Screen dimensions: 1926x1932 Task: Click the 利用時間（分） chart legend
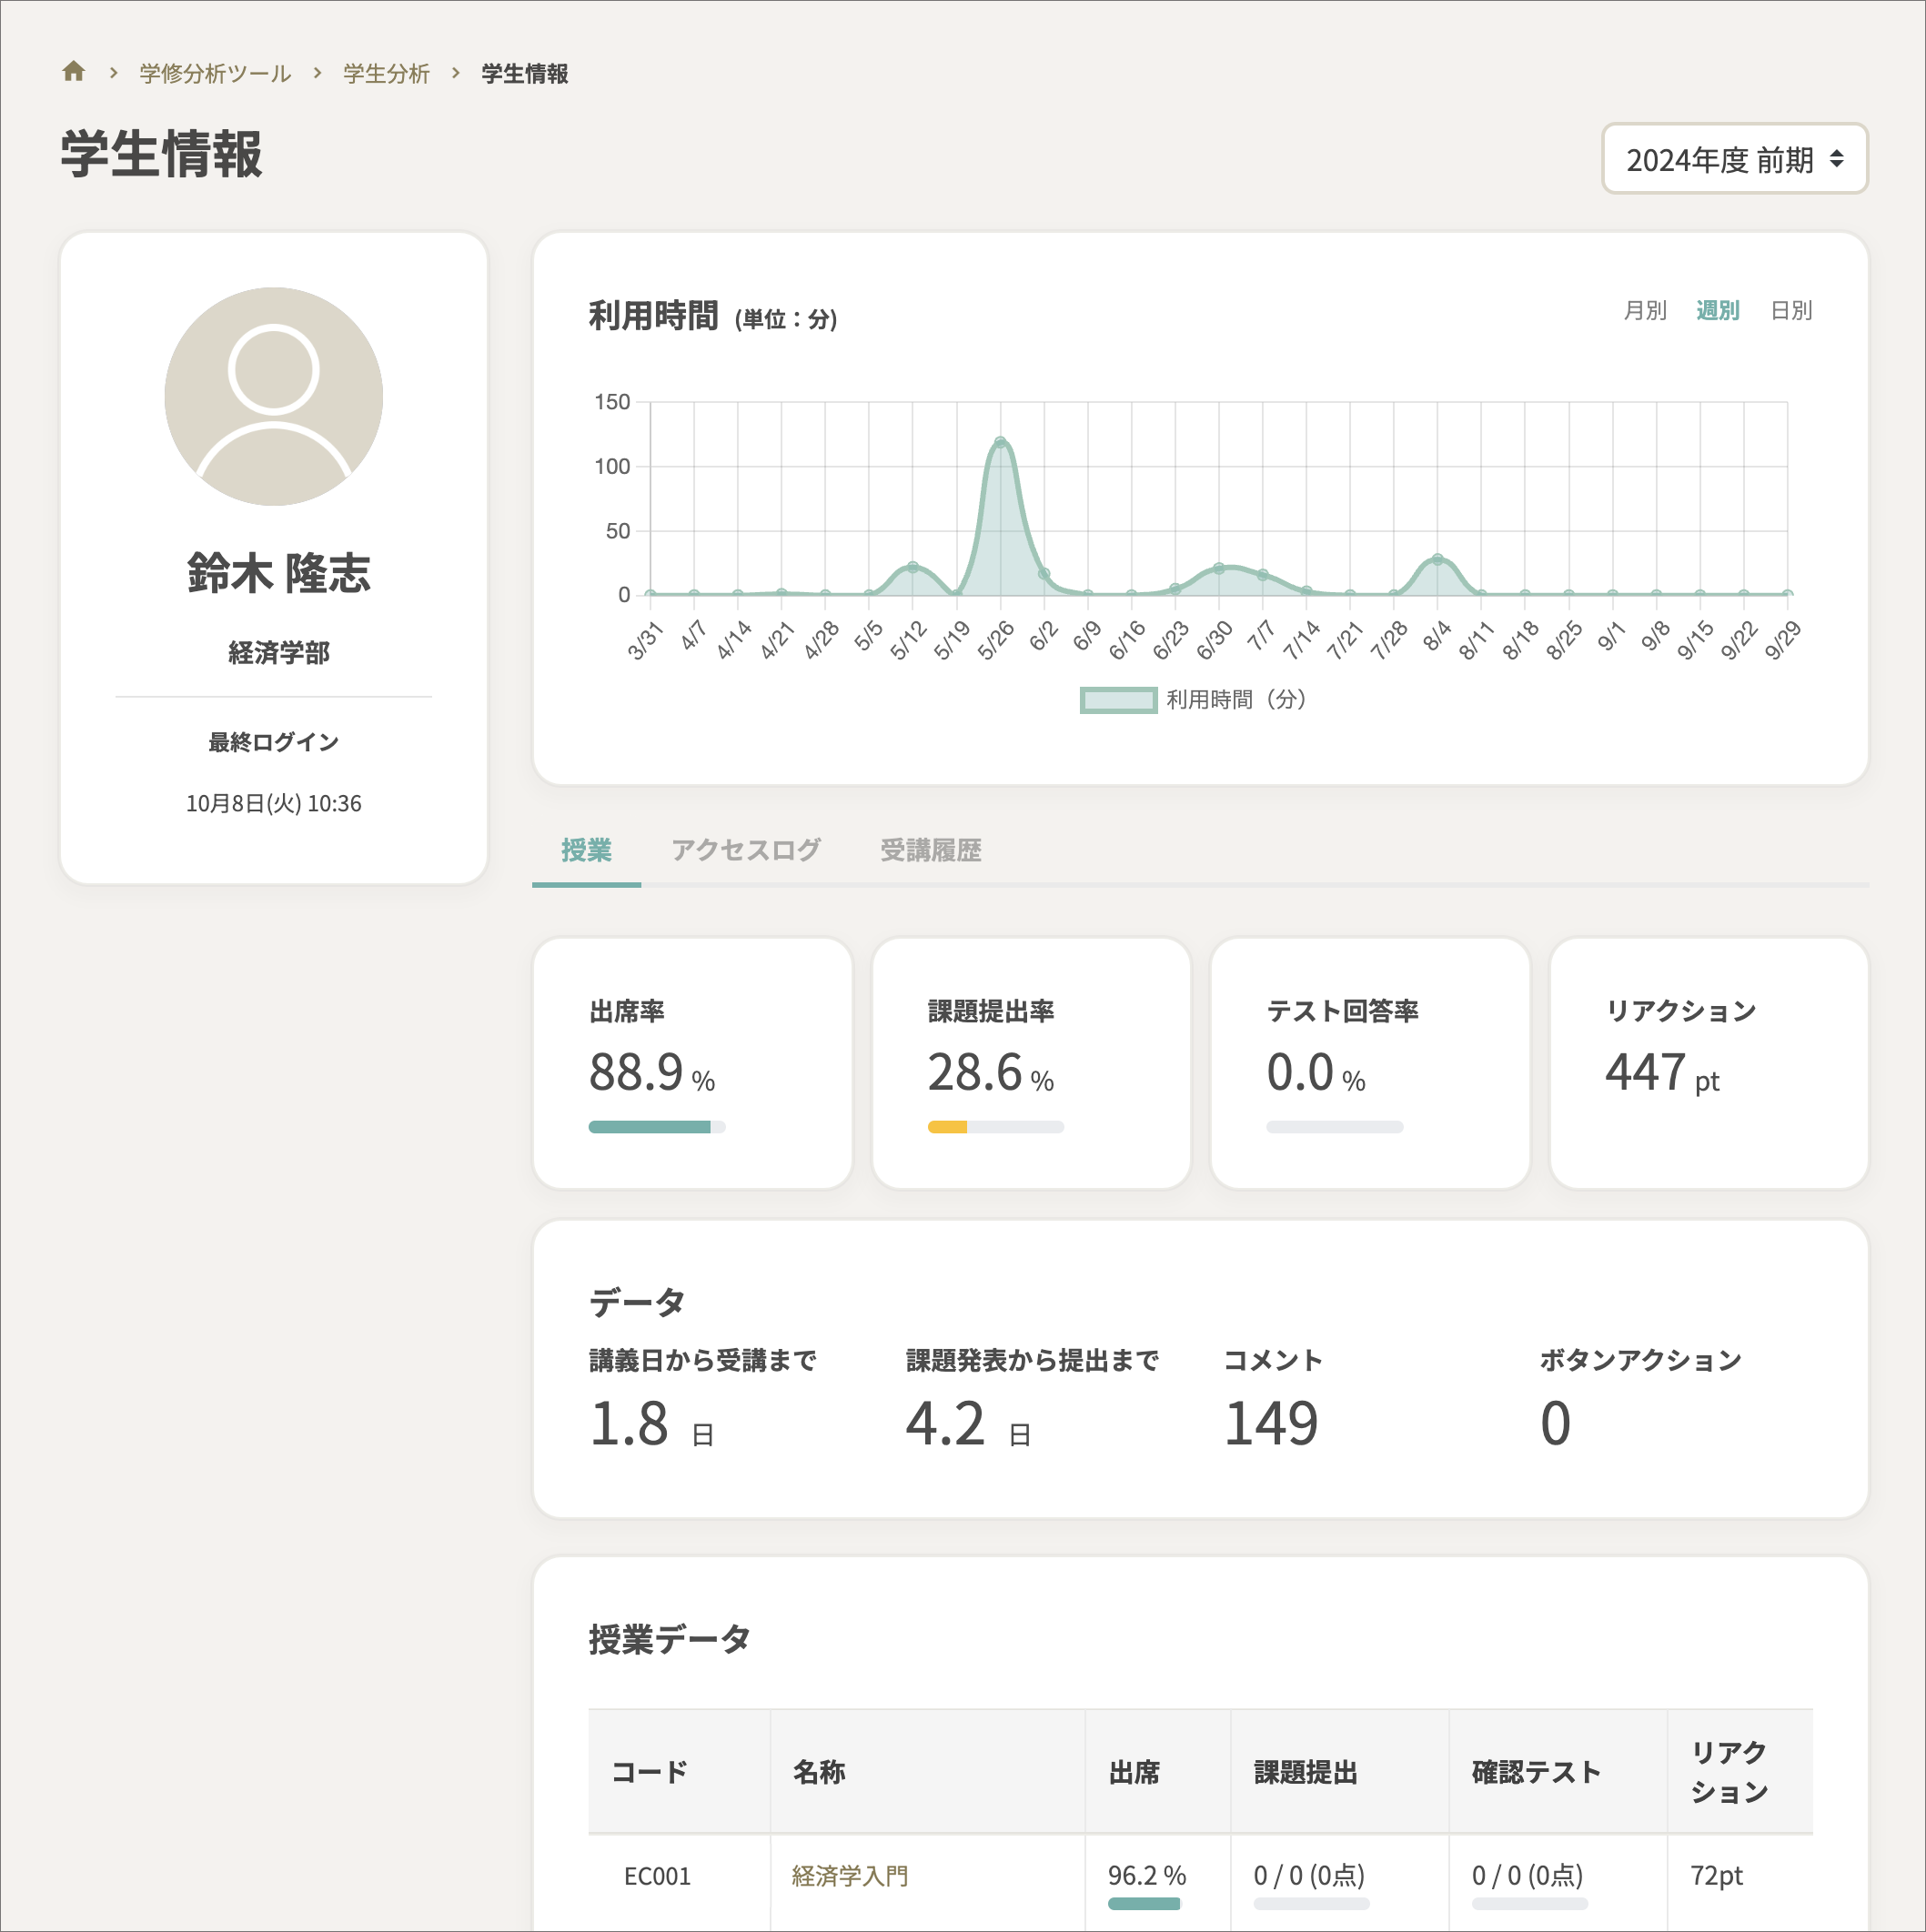[1193, 700]
